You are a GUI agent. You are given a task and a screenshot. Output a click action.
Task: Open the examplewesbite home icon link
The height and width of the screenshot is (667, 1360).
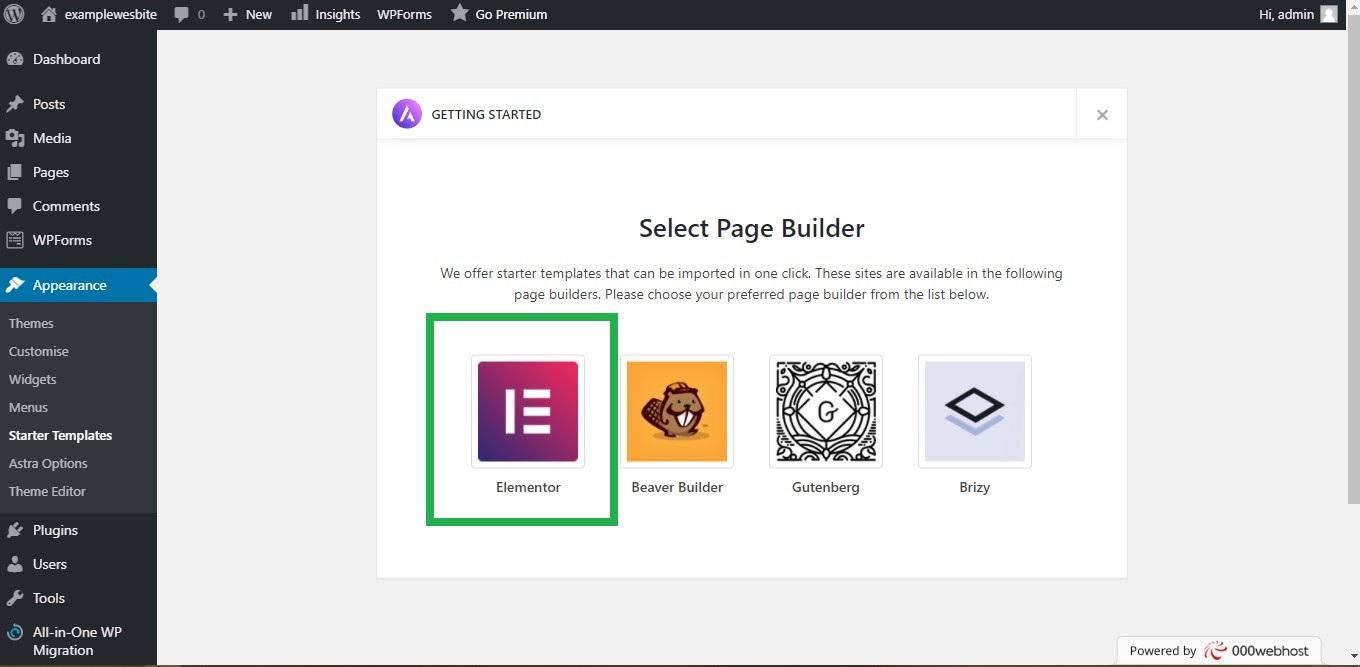[49, 14]
